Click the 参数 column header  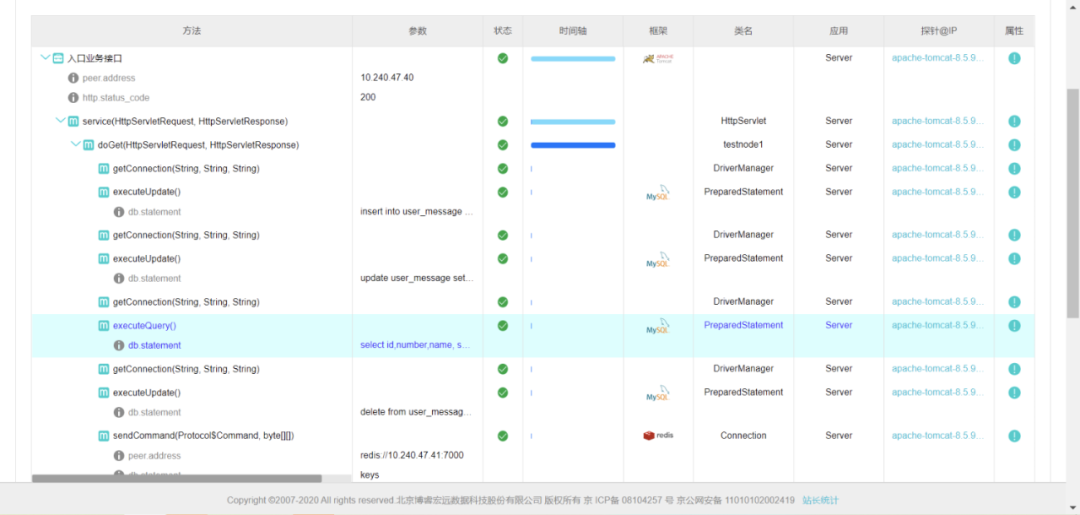click(417, 32)
